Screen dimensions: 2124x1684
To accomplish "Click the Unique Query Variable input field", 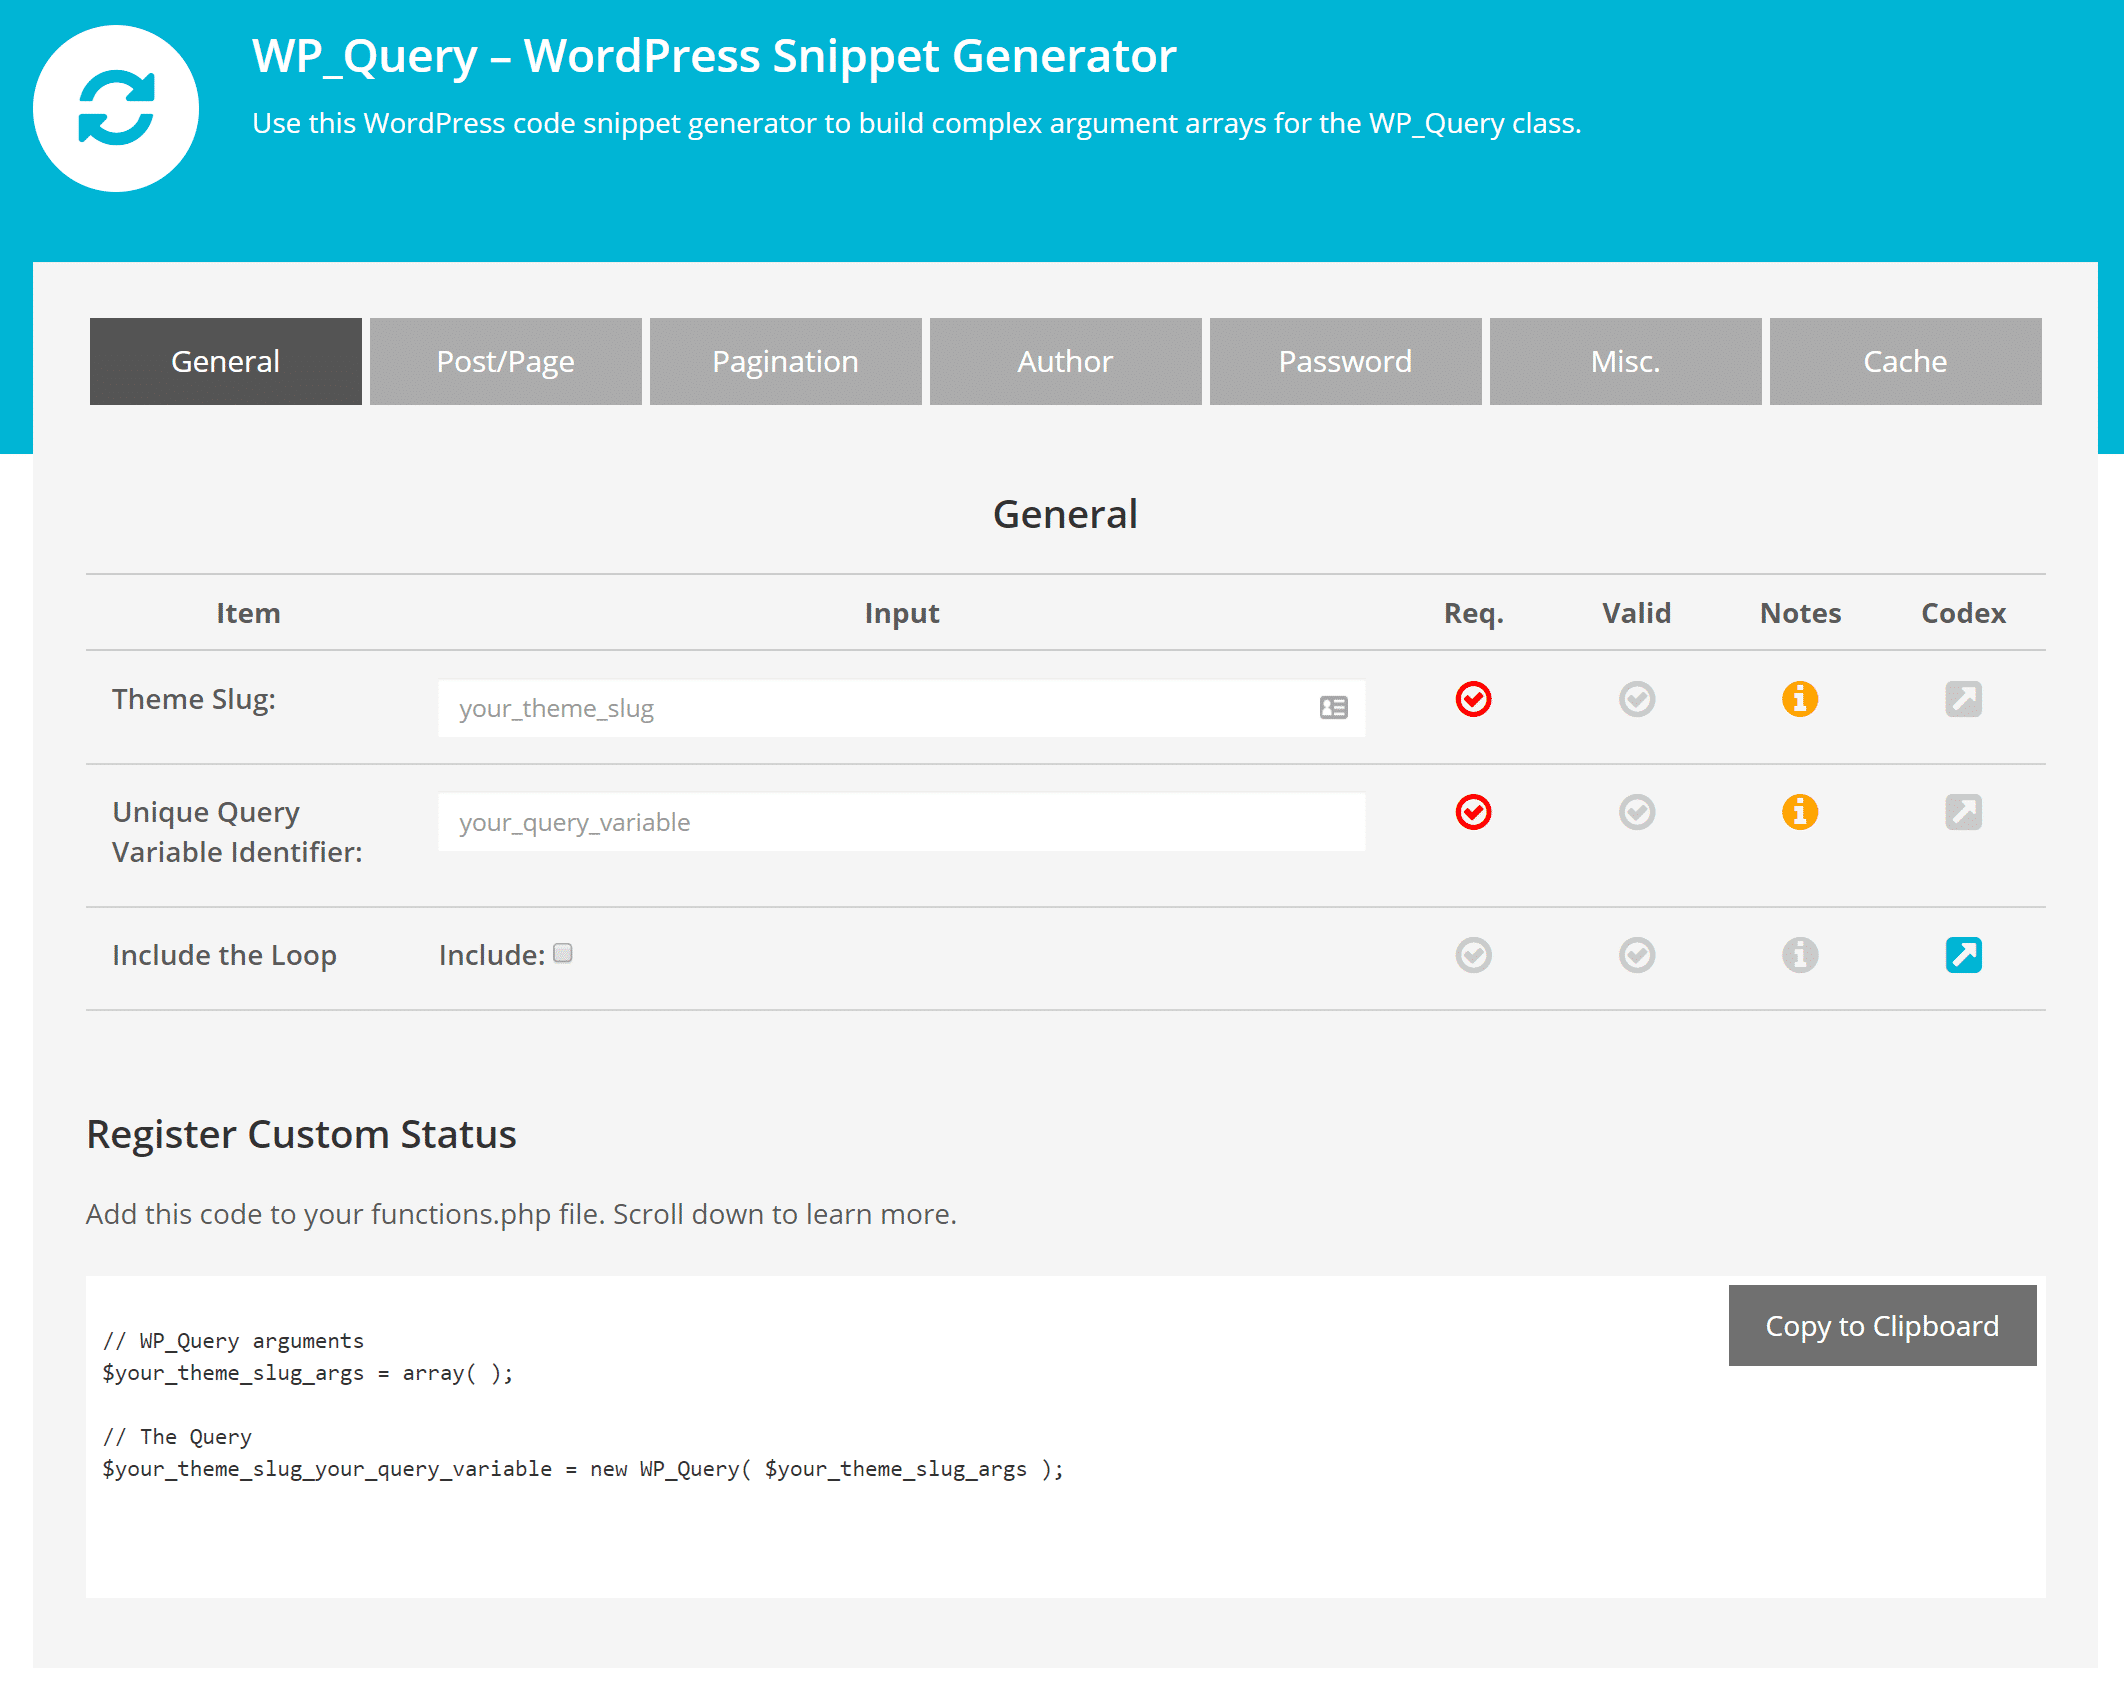I will click(x=902, y=820).
